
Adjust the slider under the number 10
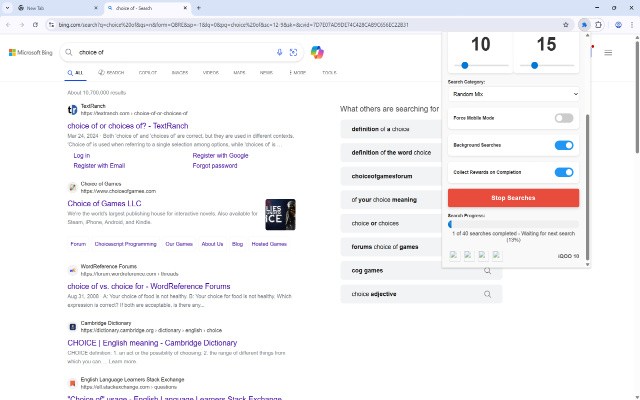click(481, 65)
